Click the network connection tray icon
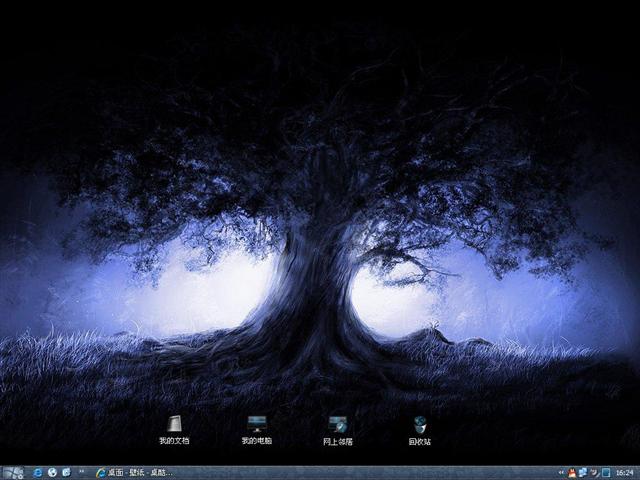 [x=583, y=472]
